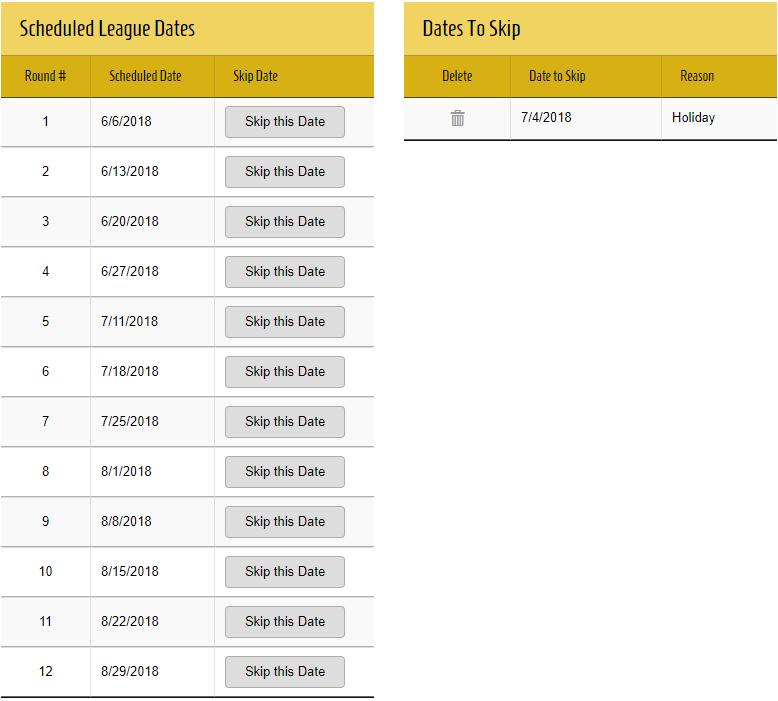Select the Holiday reason cell
Image resolution: width=778 pixels, height=701 pixels.
pos(693,118)
